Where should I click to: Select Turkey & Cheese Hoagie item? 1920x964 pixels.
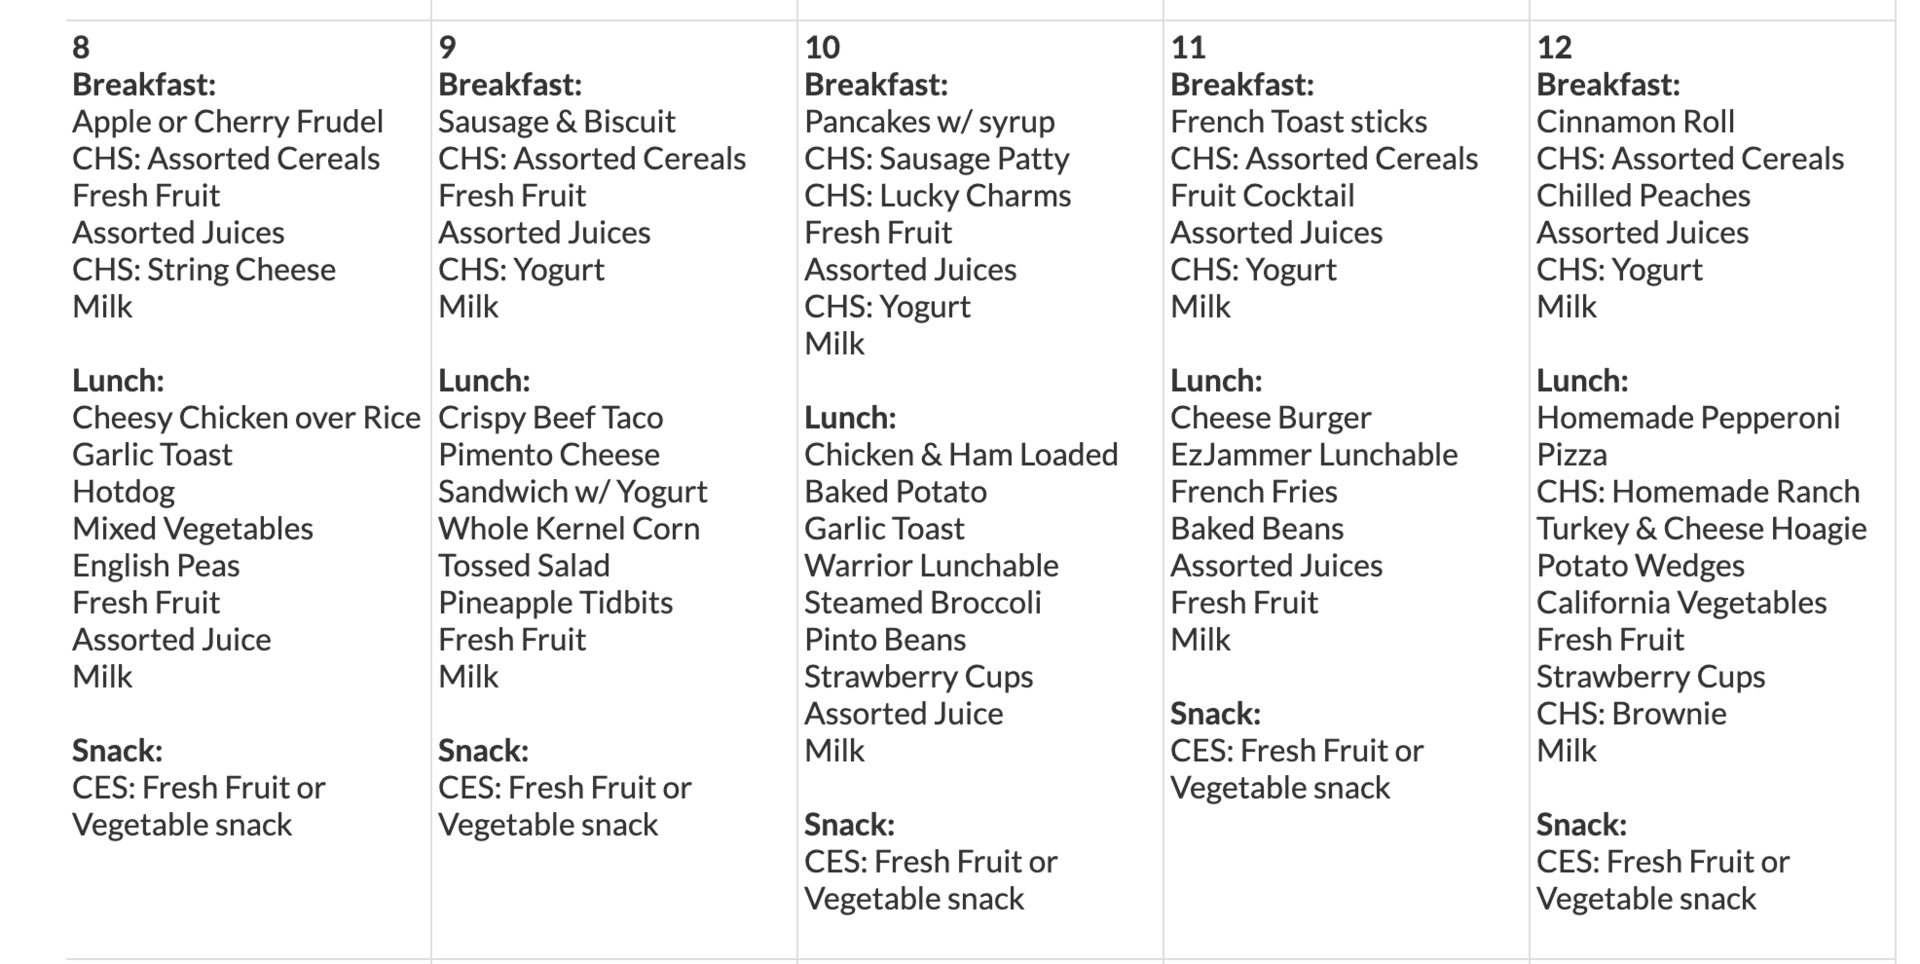[x=1701, y=529]
